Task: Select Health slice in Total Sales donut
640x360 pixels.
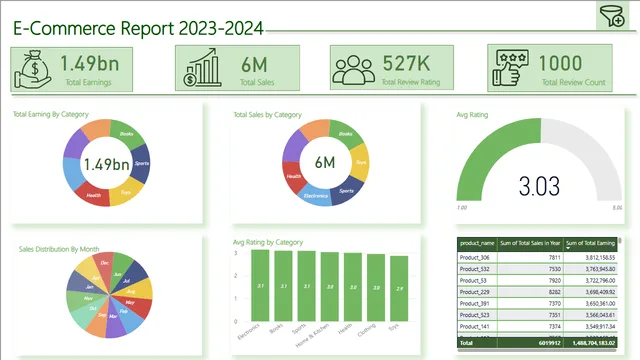Action: click(293, 176)
